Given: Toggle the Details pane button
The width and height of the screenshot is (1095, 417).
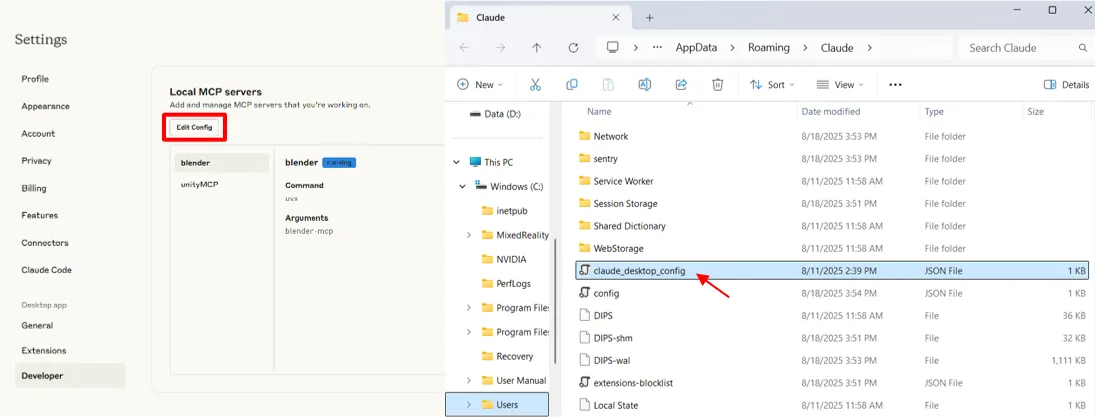Looking at the screenshot, I should 1066,85.
